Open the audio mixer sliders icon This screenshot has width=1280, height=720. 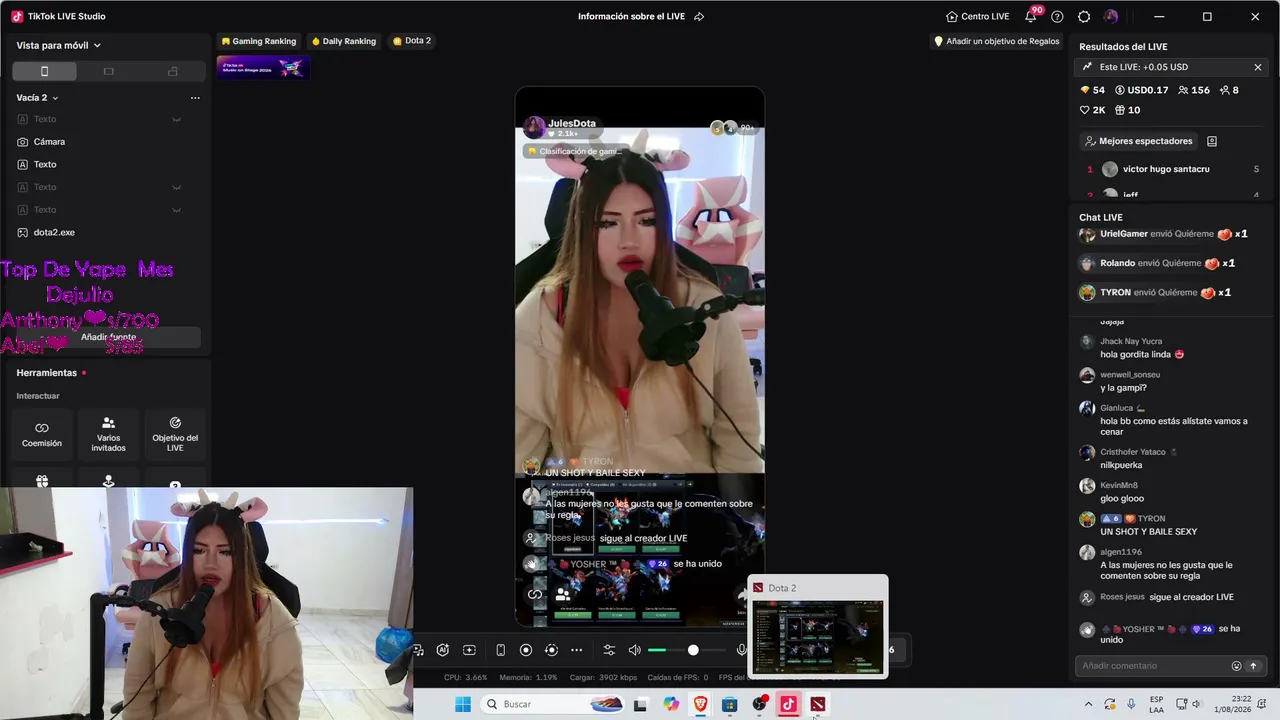(609, 650)
